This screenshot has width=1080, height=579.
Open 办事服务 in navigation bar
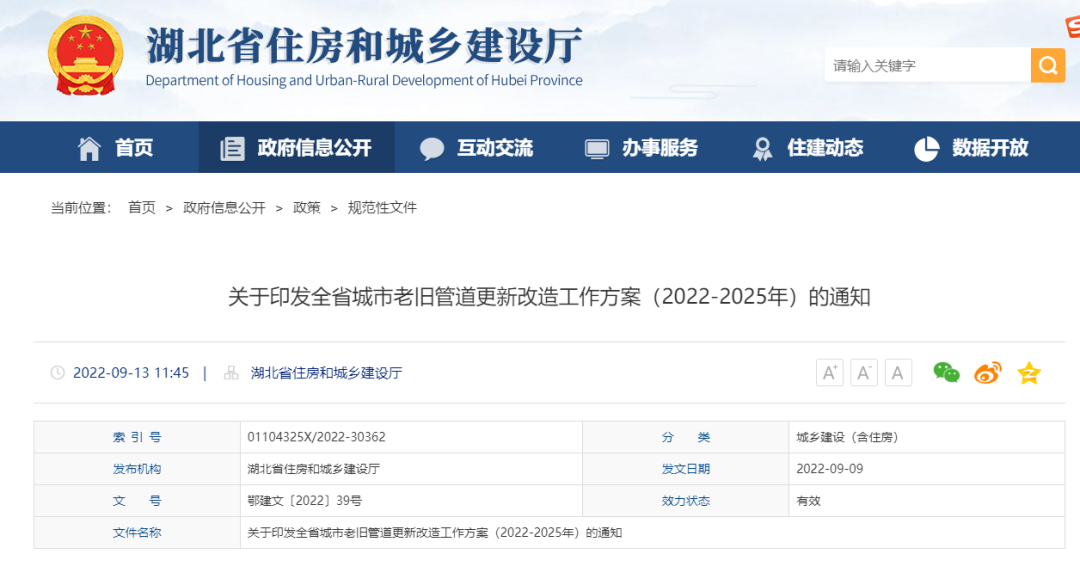(641, 148)
